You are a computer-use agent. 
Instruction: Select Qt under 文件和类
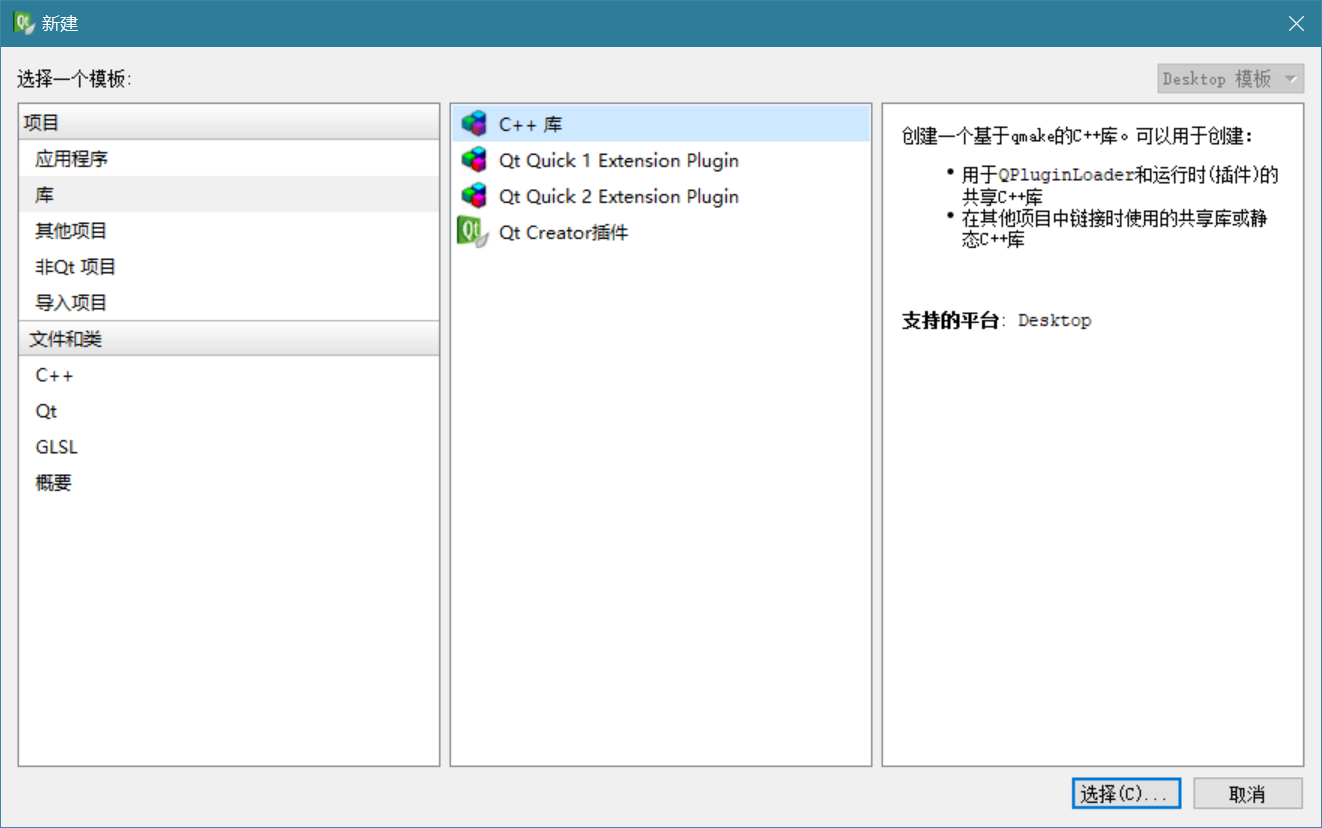coord(46,411)
